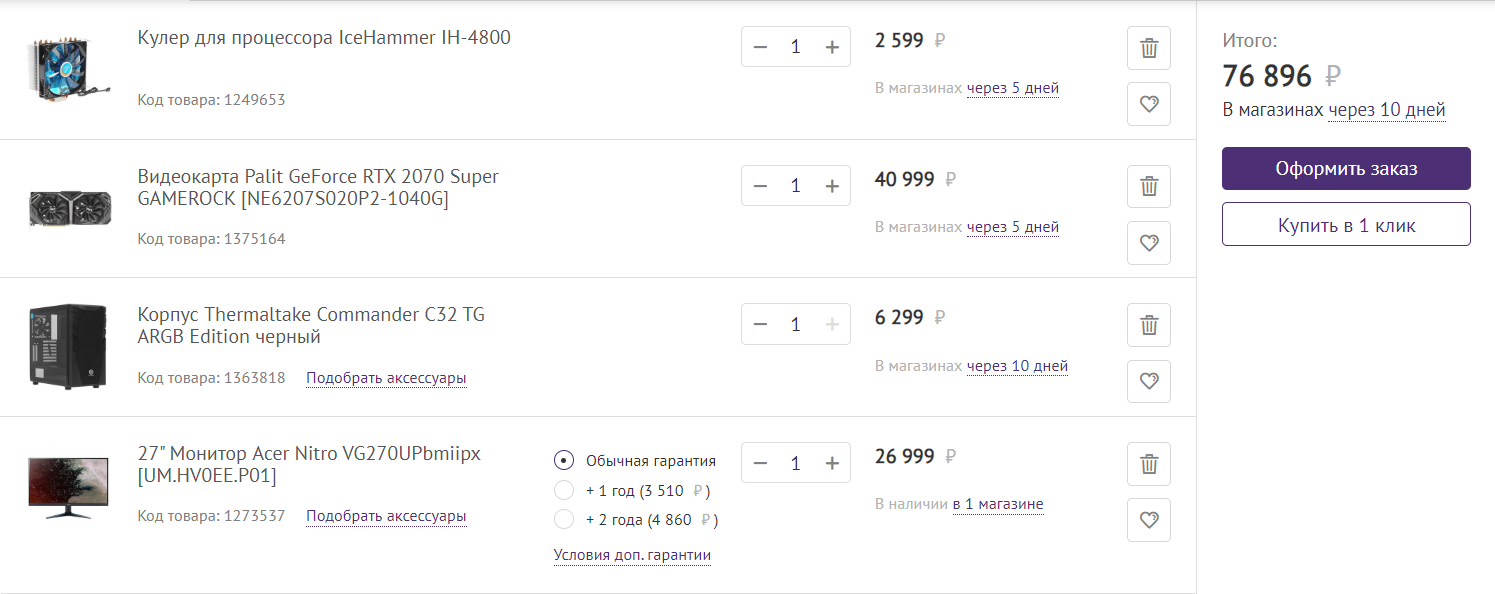Remove Acer Nitro monitor from cart

pyautogui.click(x=1149, y=464)
